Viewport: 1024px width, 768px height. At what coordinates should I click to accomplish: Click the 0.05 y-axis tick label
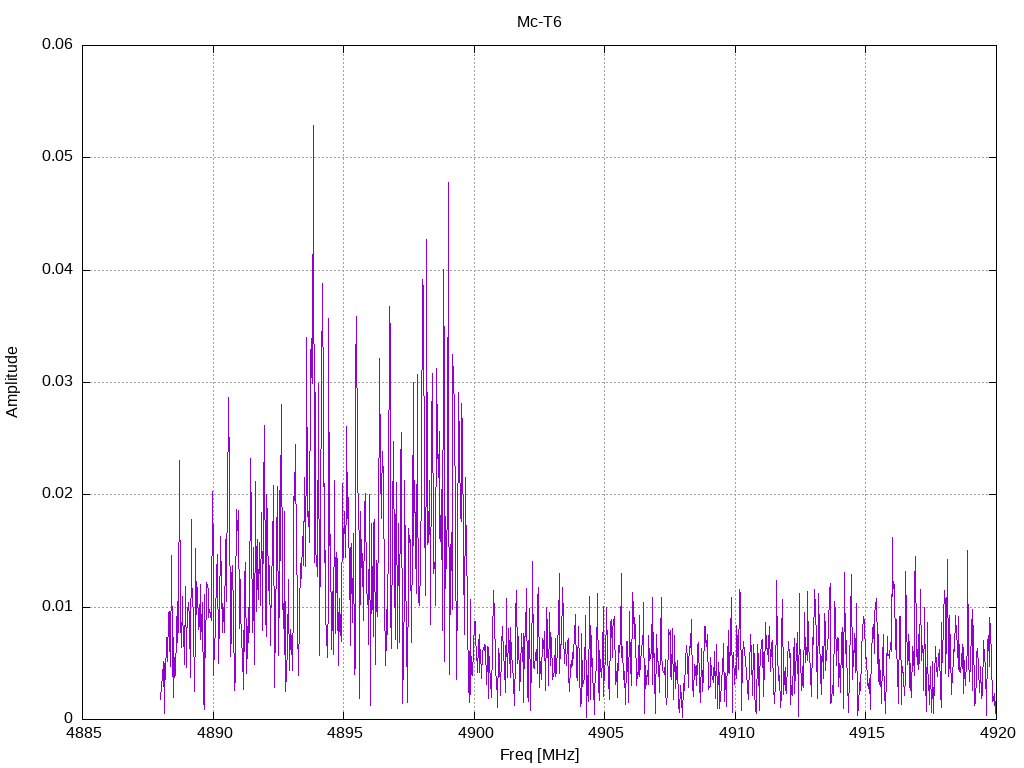pyautogui.click(x=57, y=157)
